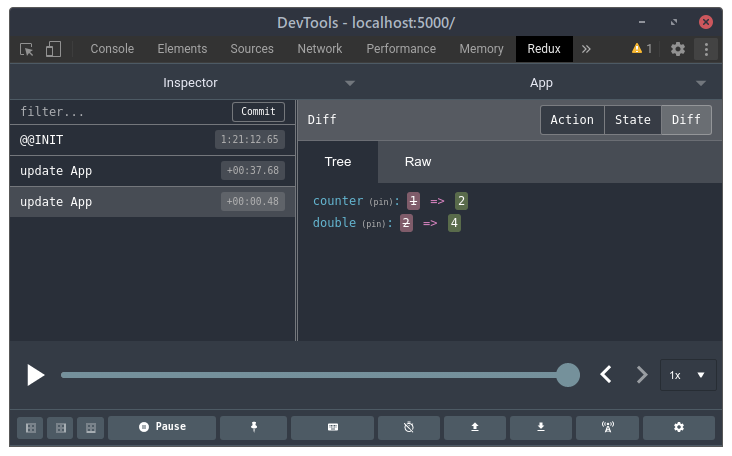The image size is (732, 456).
Task: Step back to previous action
Action: point(606,375)
